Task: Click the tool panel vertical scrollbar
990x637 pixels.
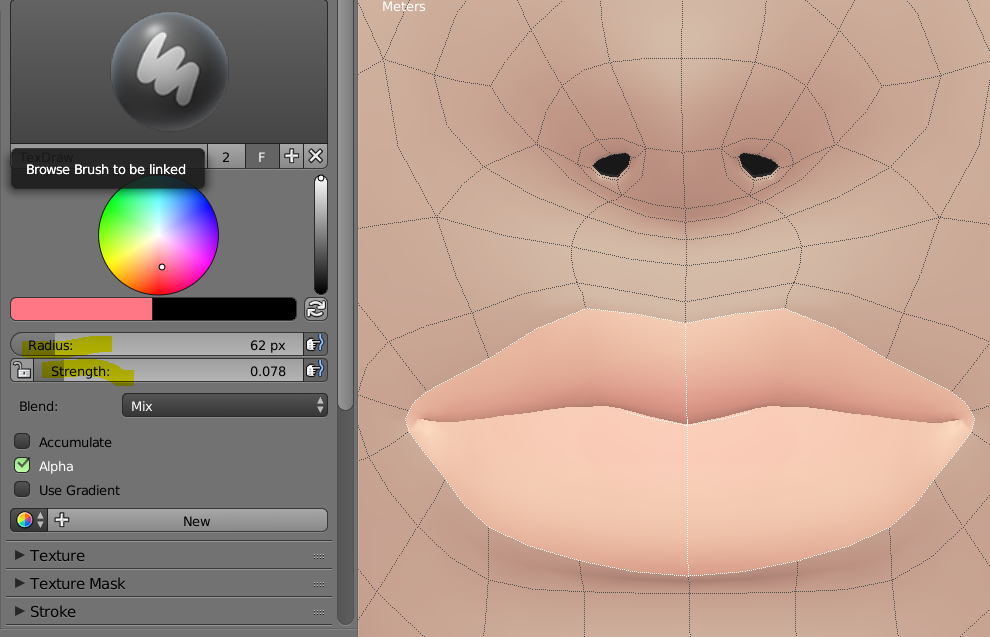Action: [x=345, y=205]
